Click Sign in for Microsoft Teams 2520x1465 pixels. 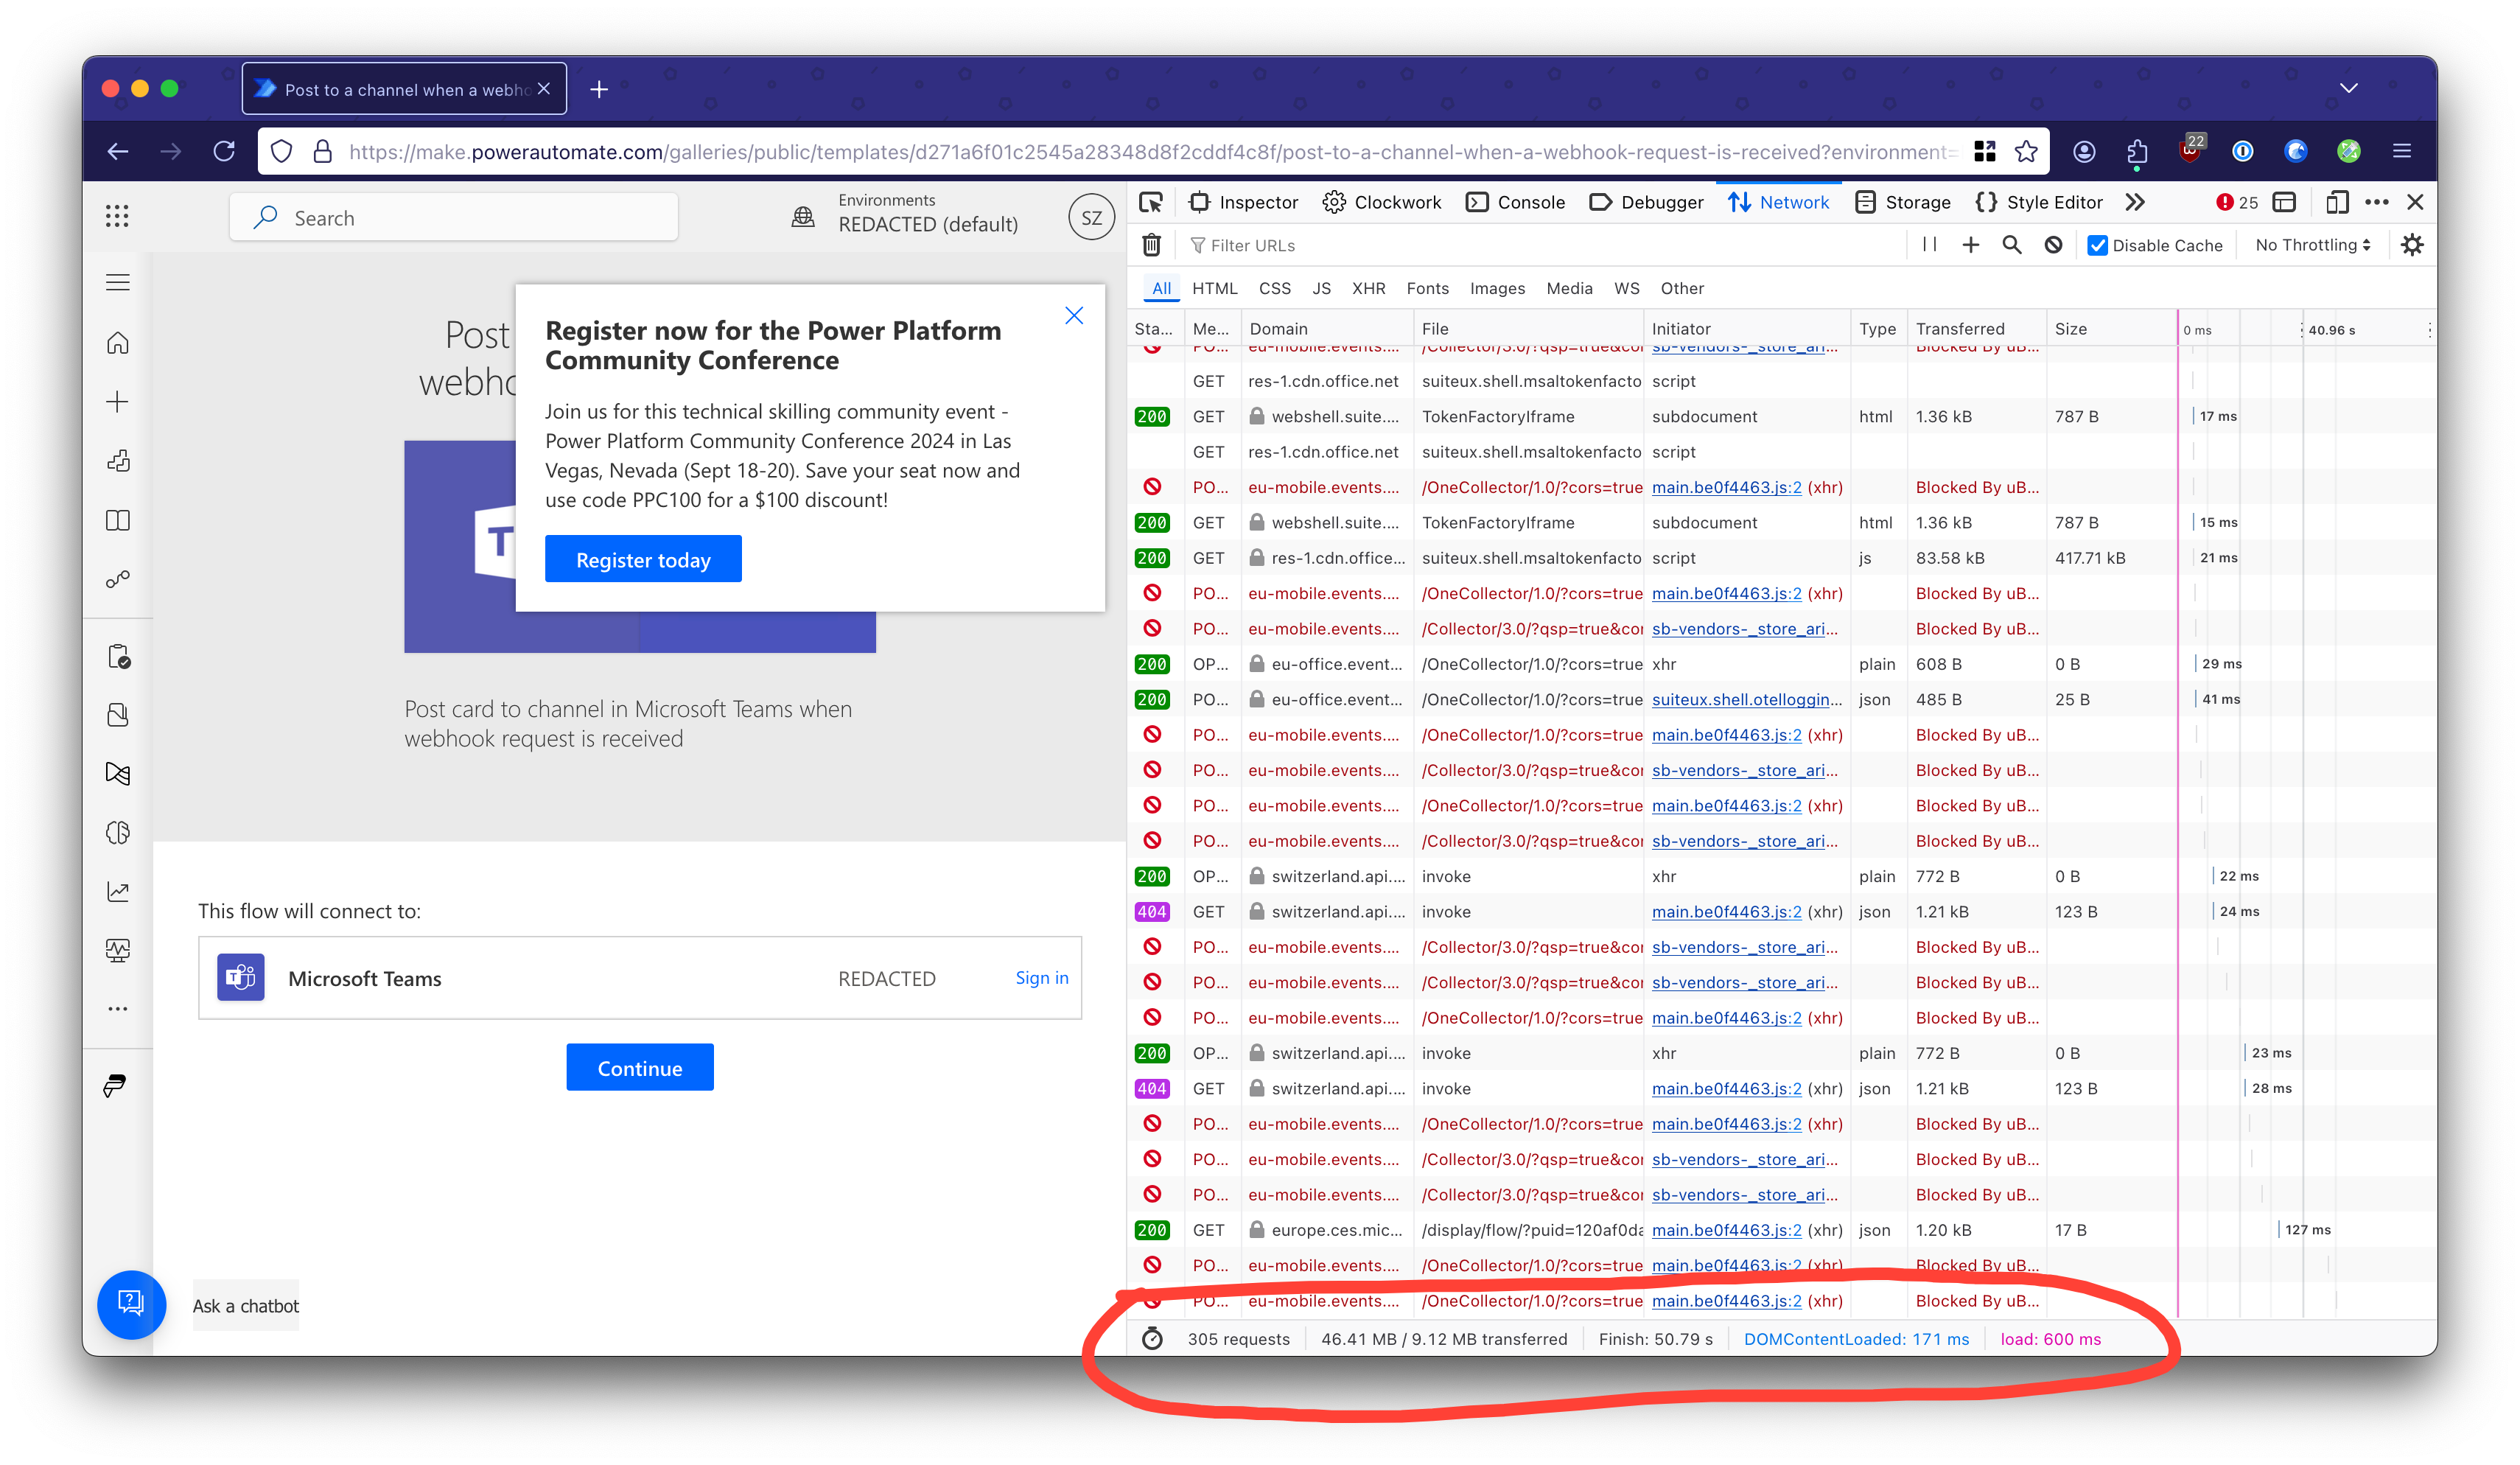tap(1041, 977)
